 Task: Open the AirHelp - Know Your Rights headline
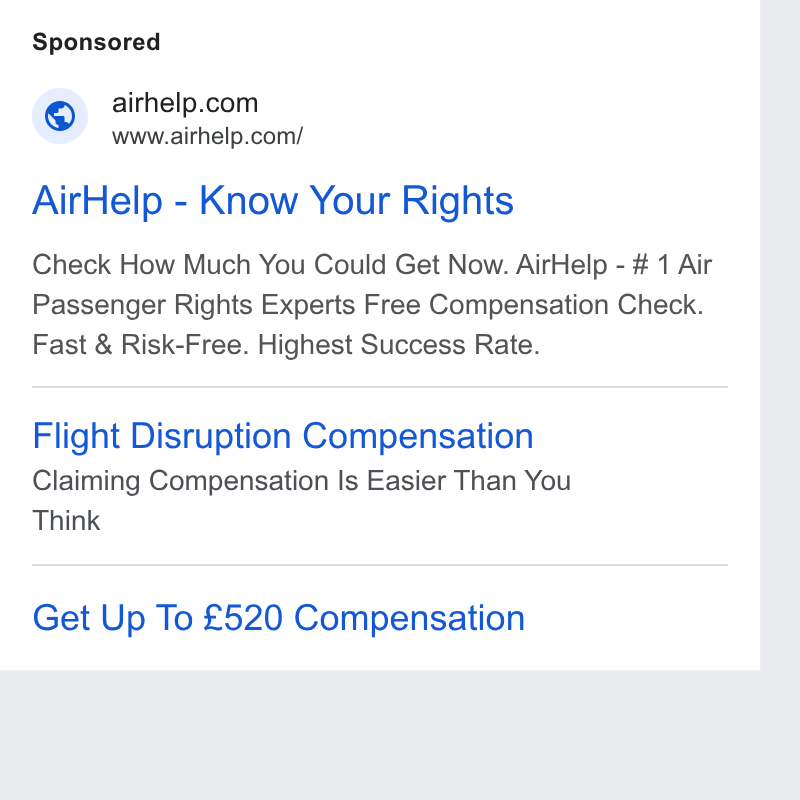[273, 201]
